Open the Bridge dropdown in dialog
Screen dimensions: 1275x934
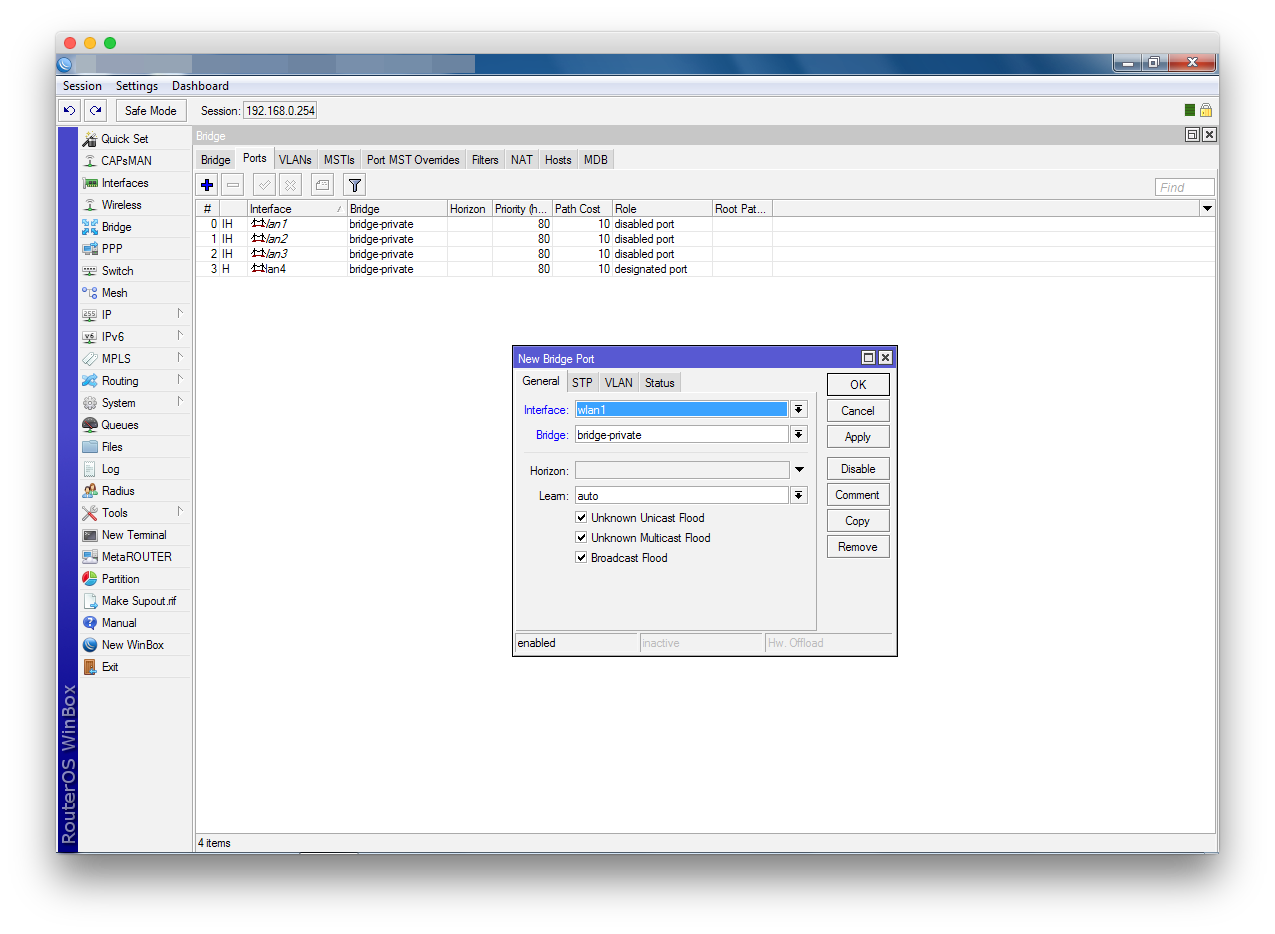[799, 435]
